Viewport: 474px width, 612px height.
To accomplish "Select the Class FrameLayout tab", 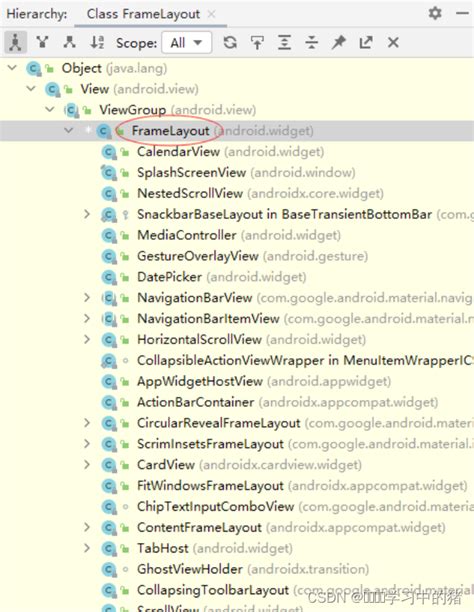I will click(143, 14).
